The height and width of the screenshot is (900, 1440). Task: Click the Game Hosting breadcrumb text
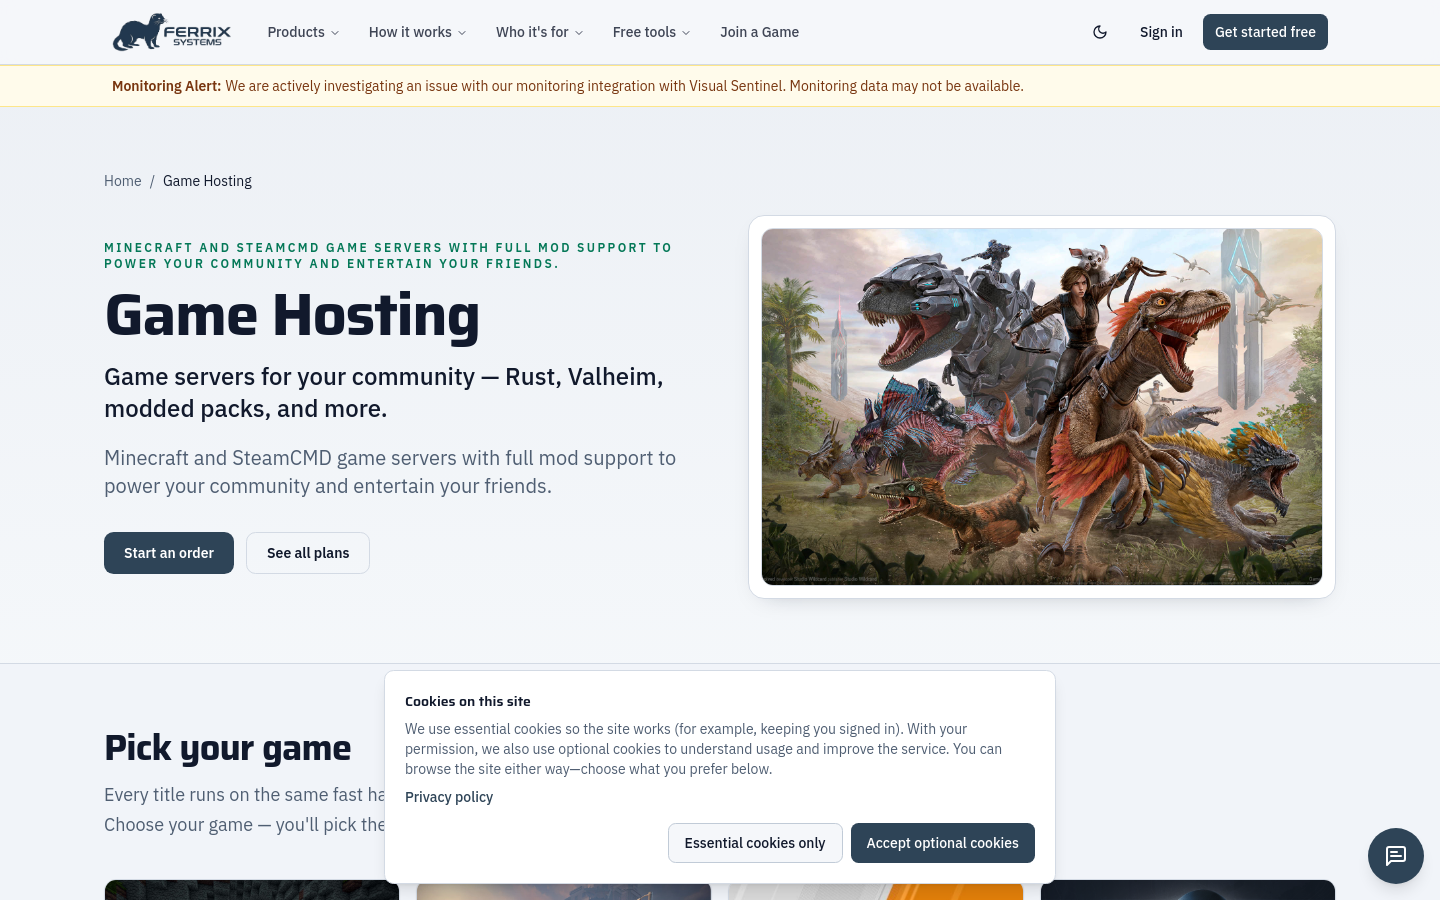(x=207, y=181)
